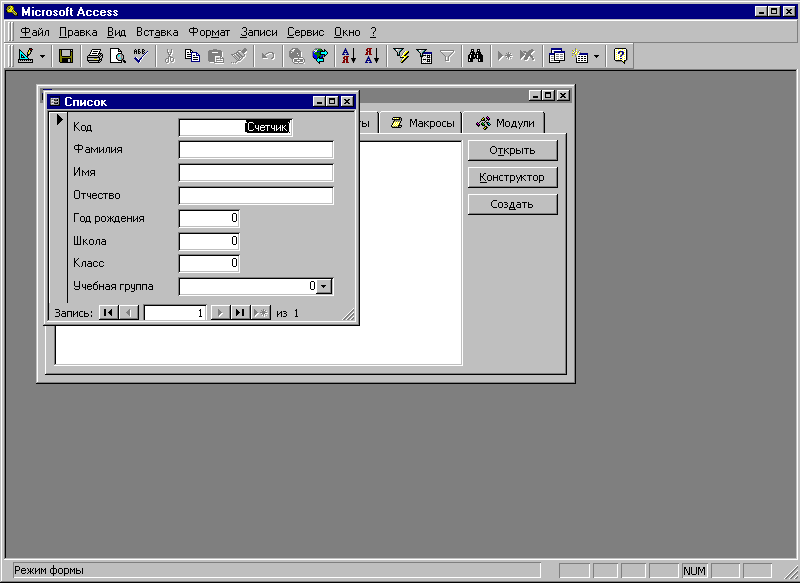The image size is (800, 583).
Task: Click the Класс field
Action: (209, 264)
